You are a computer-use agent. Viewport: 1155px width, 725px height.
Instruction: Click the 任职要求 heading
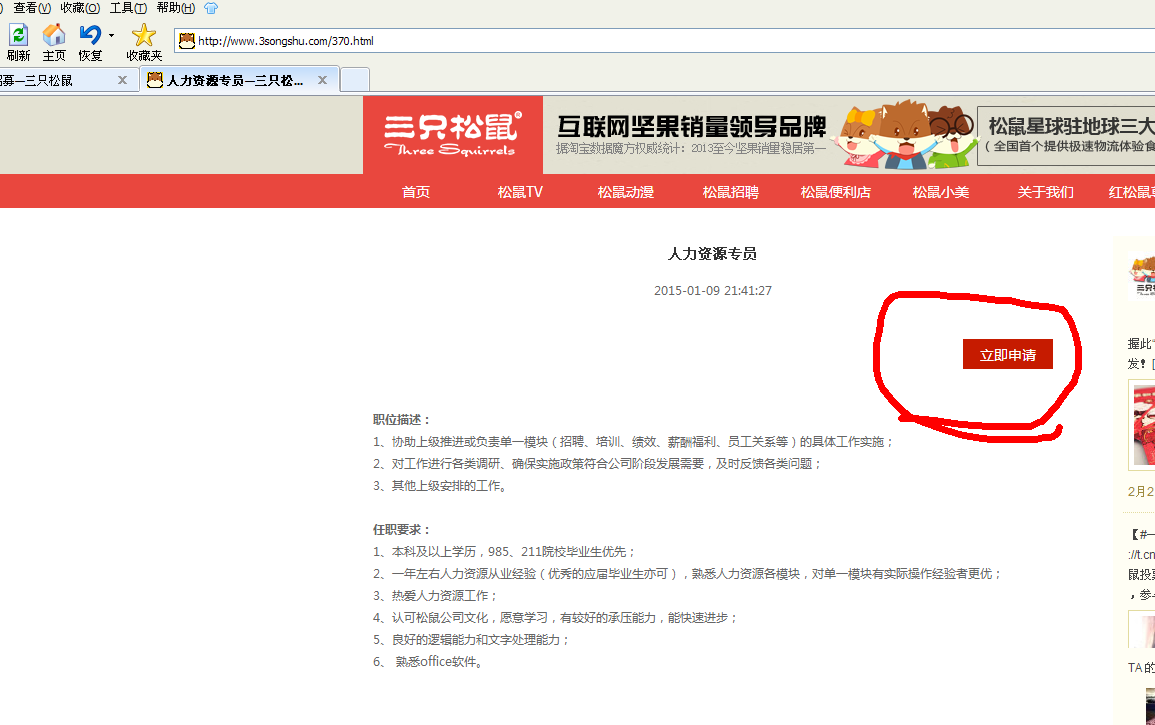(x=401, y=530)
